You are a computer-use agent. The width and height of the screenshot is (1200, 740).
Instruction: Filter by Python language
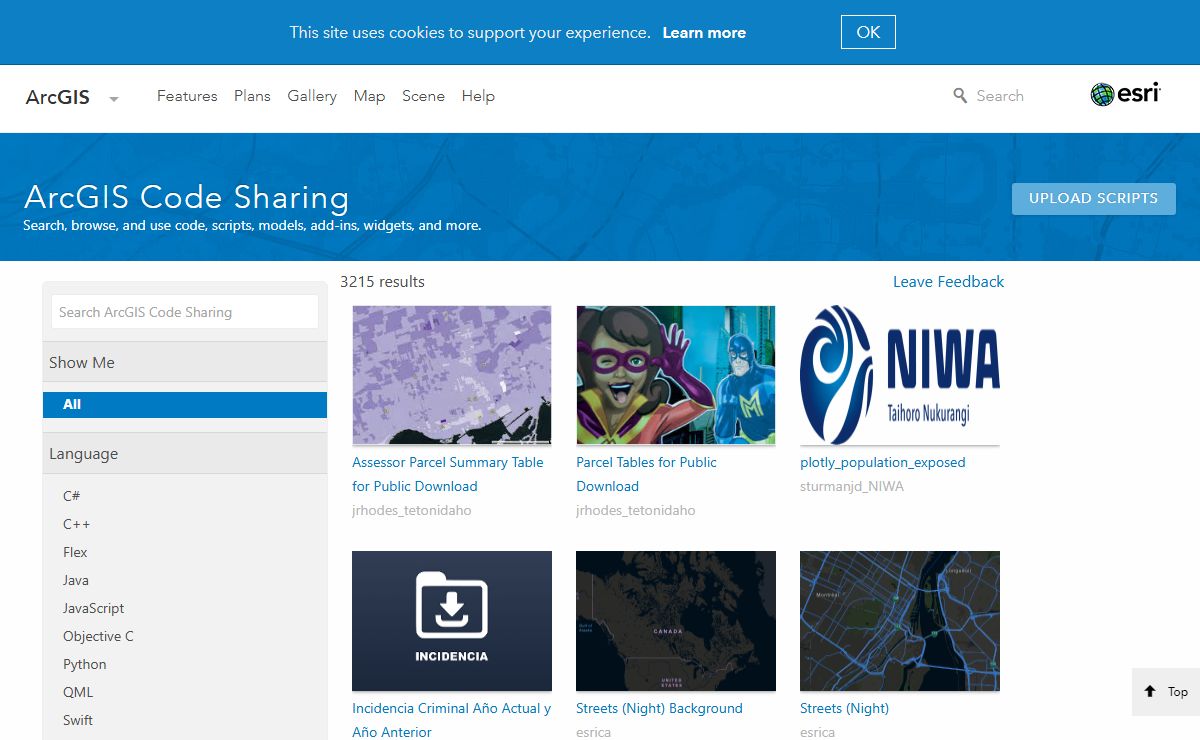click(x=85, y=664)
